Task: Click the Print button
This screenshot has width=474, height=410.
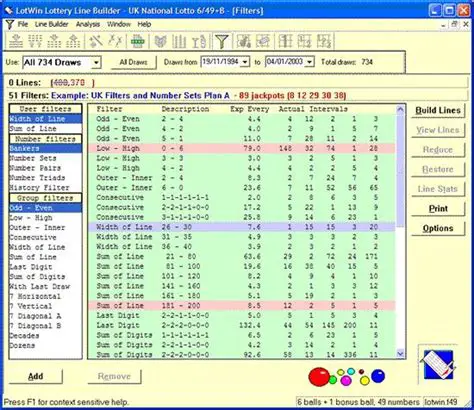Action: coord(438,209)
